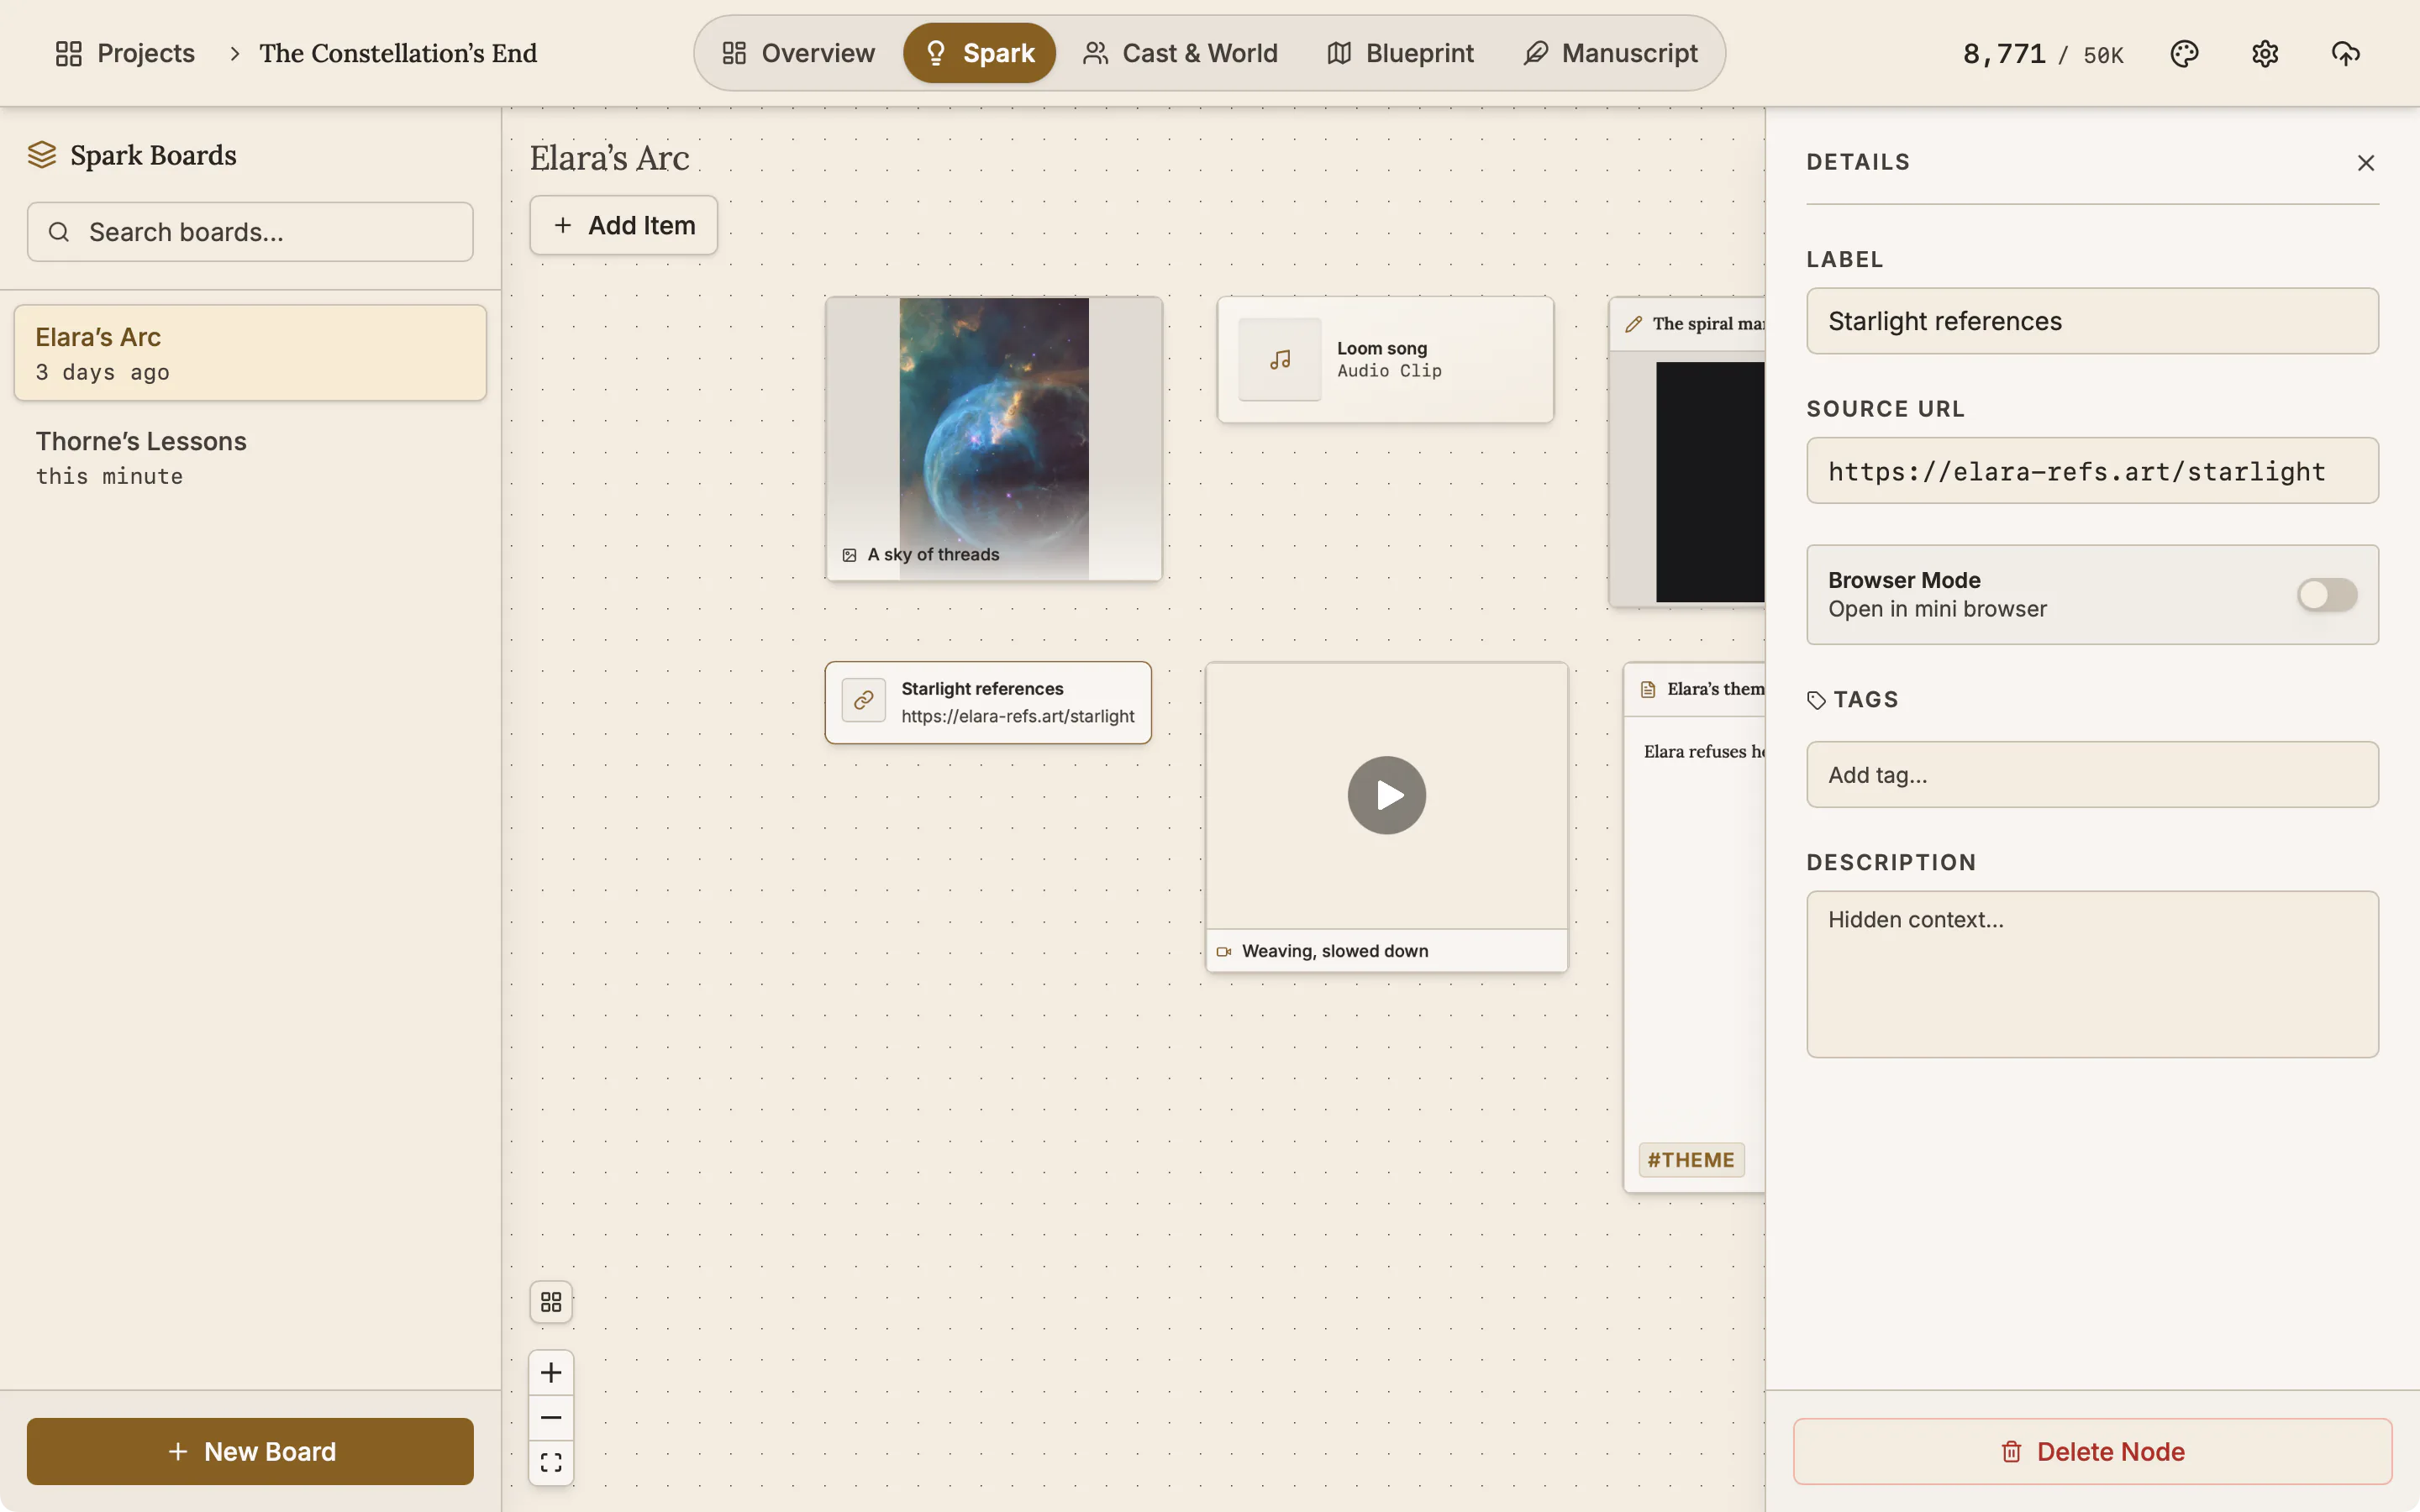Screen dimensions: 2420x1512
Task: Edit the Label field Starlight references
Action: point(2092,321)
